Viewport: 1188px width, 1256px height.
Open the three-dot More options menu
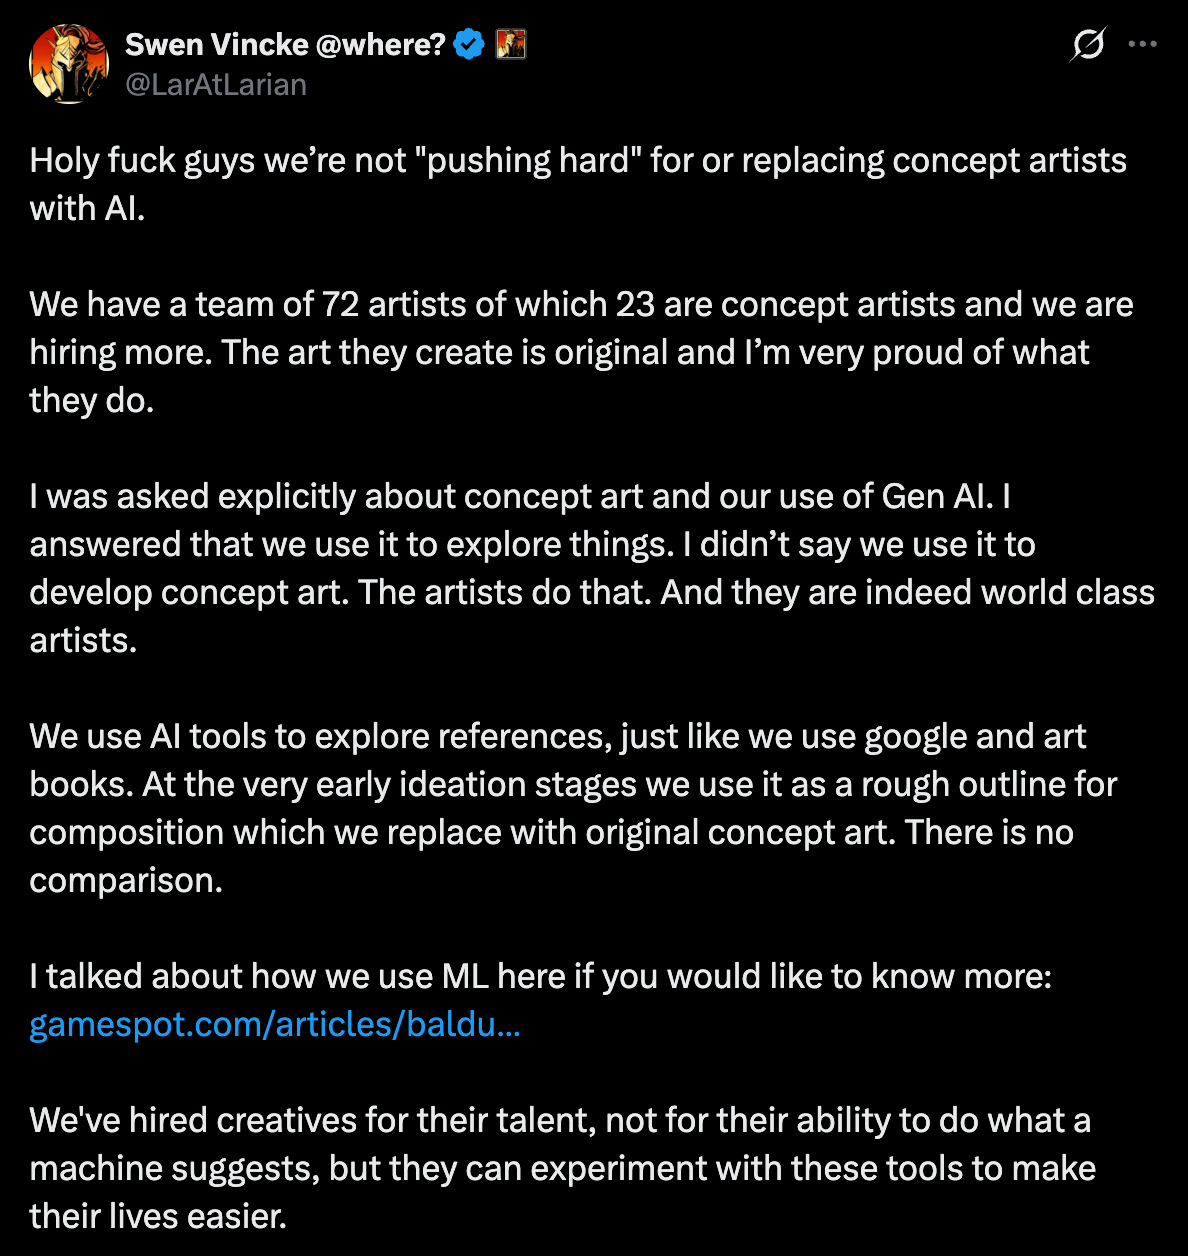[1142, 45]
